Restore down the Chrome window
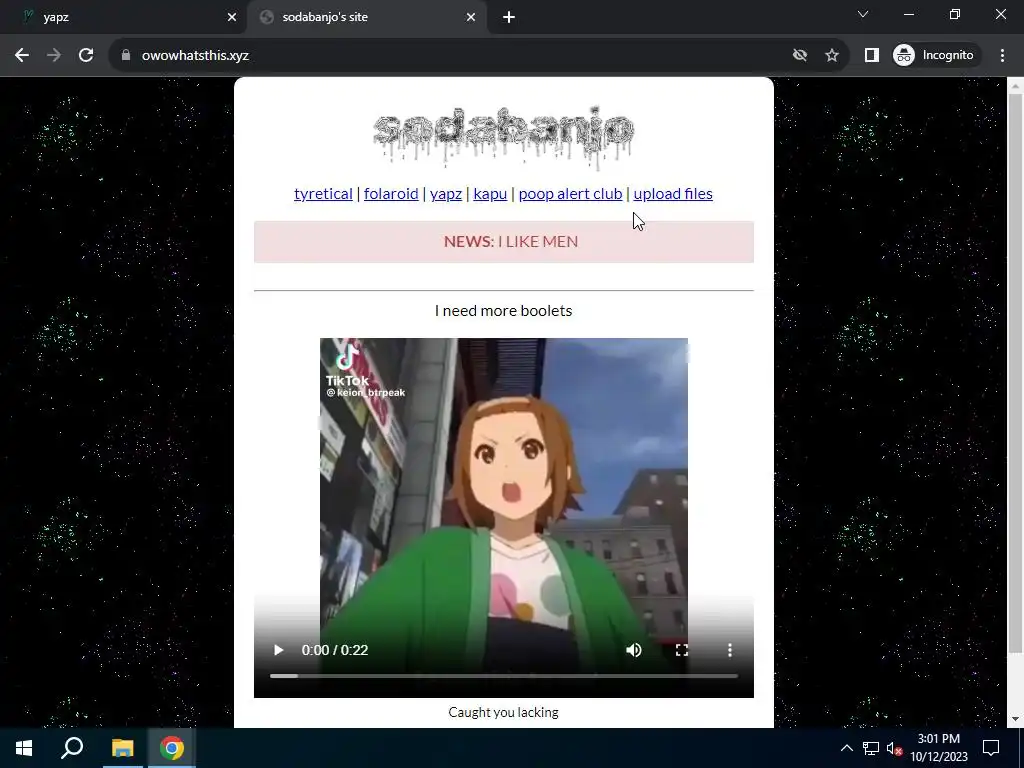 [955, 14]
